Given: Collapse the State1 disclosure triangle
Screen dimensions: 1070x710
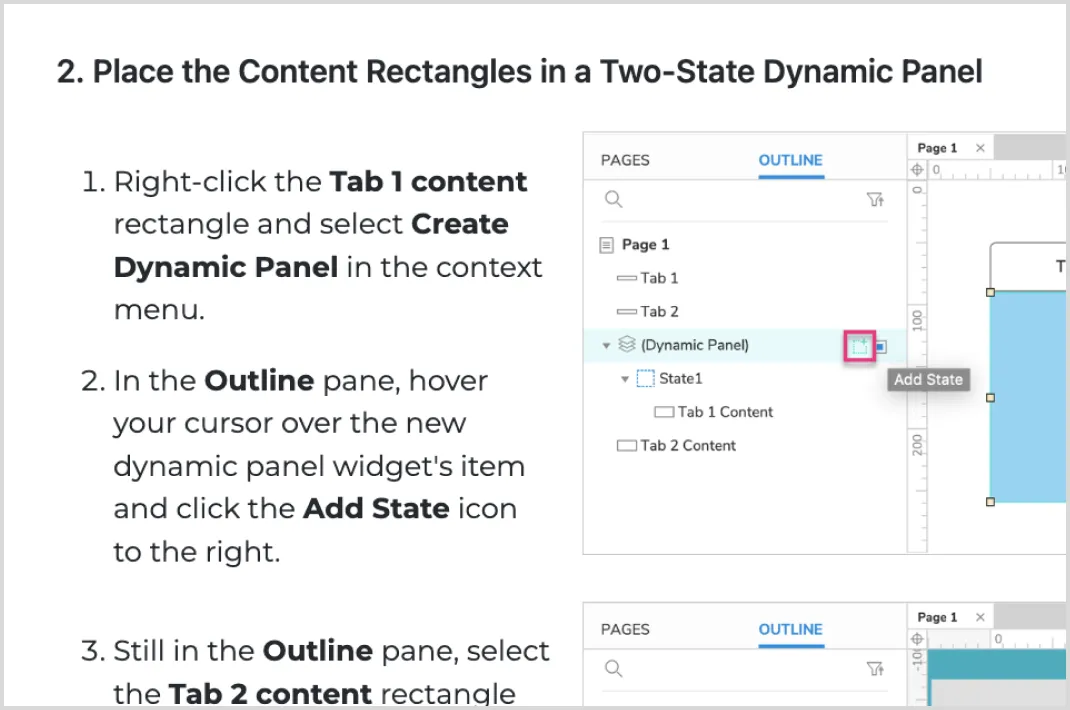Looking at the screenshot, I should 624,379.
